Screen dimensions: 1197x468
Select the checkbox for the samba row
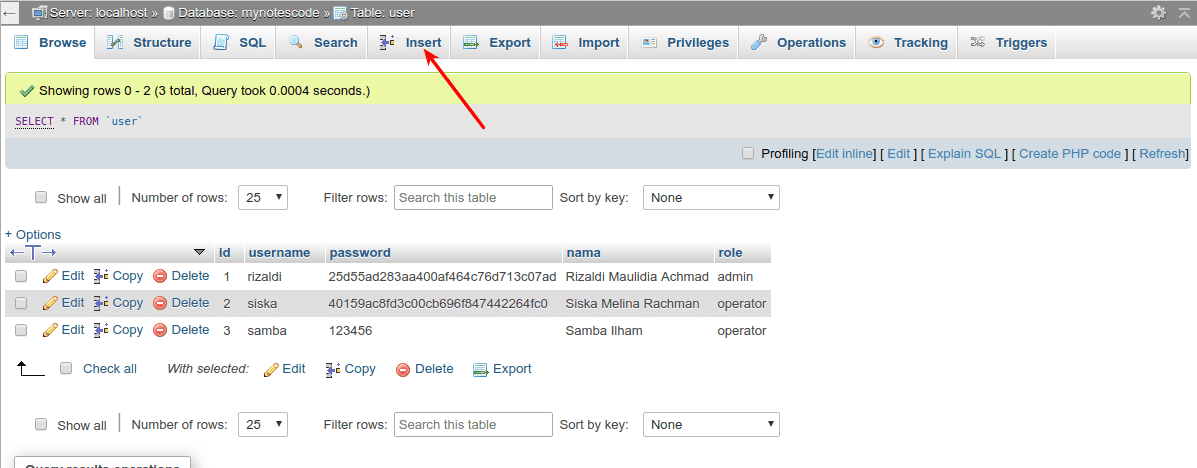tap(21, 330)
